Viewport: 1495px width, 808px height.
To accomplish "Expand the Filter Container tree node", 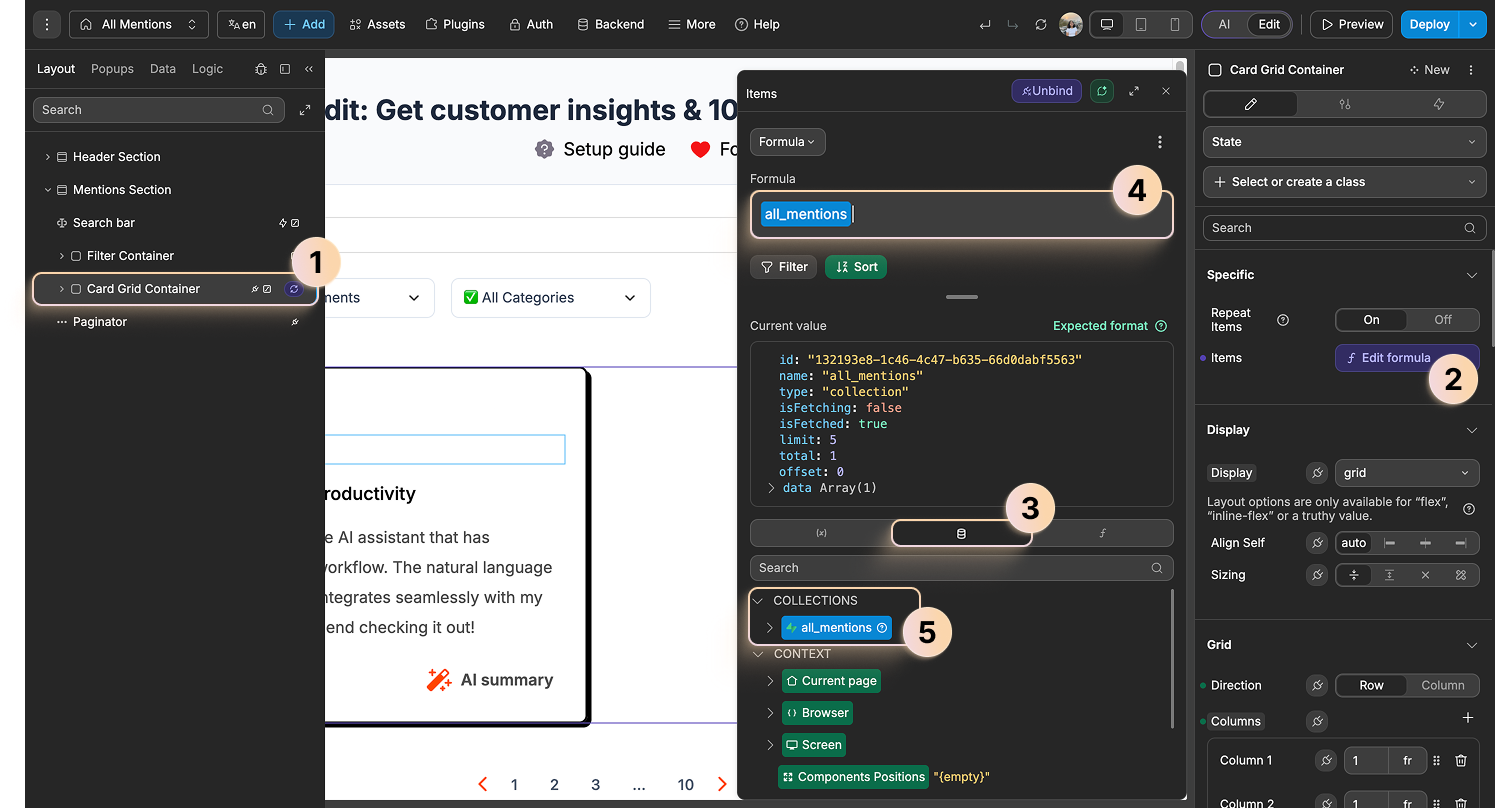I will coord(61,256).
